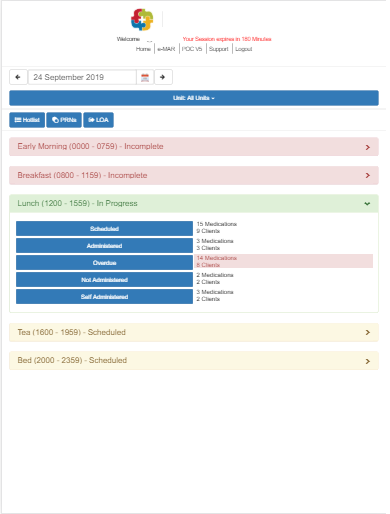The width and height of the screenshot is (390, 514).
Task: Expand Bed (2000 - 2359) chevron
Action: click(x=368, y=361)
